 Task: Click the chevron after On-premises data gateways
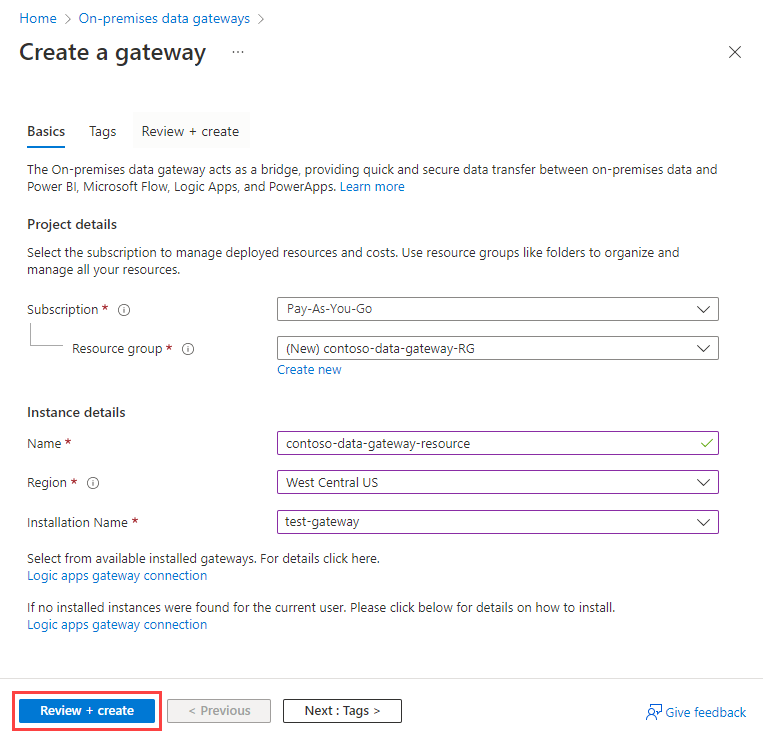pos(261,19)
